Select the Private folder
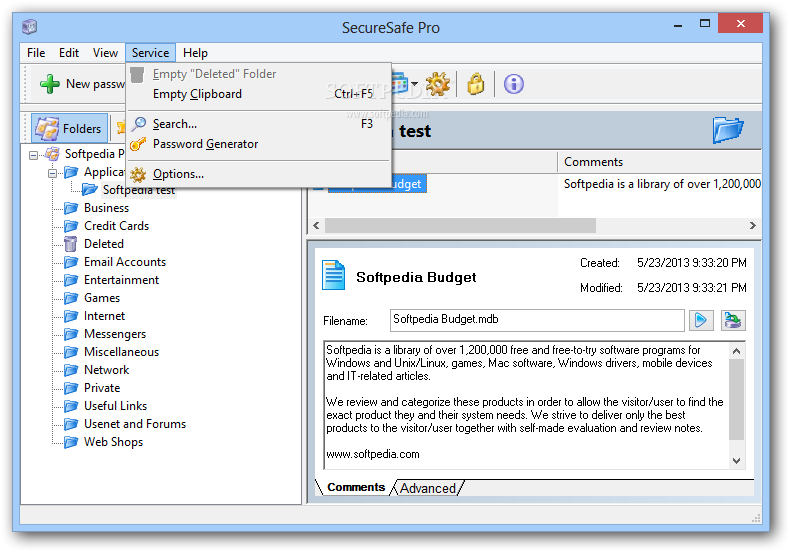The width and height of the screenshot is (790, 552). pos(102,388)
